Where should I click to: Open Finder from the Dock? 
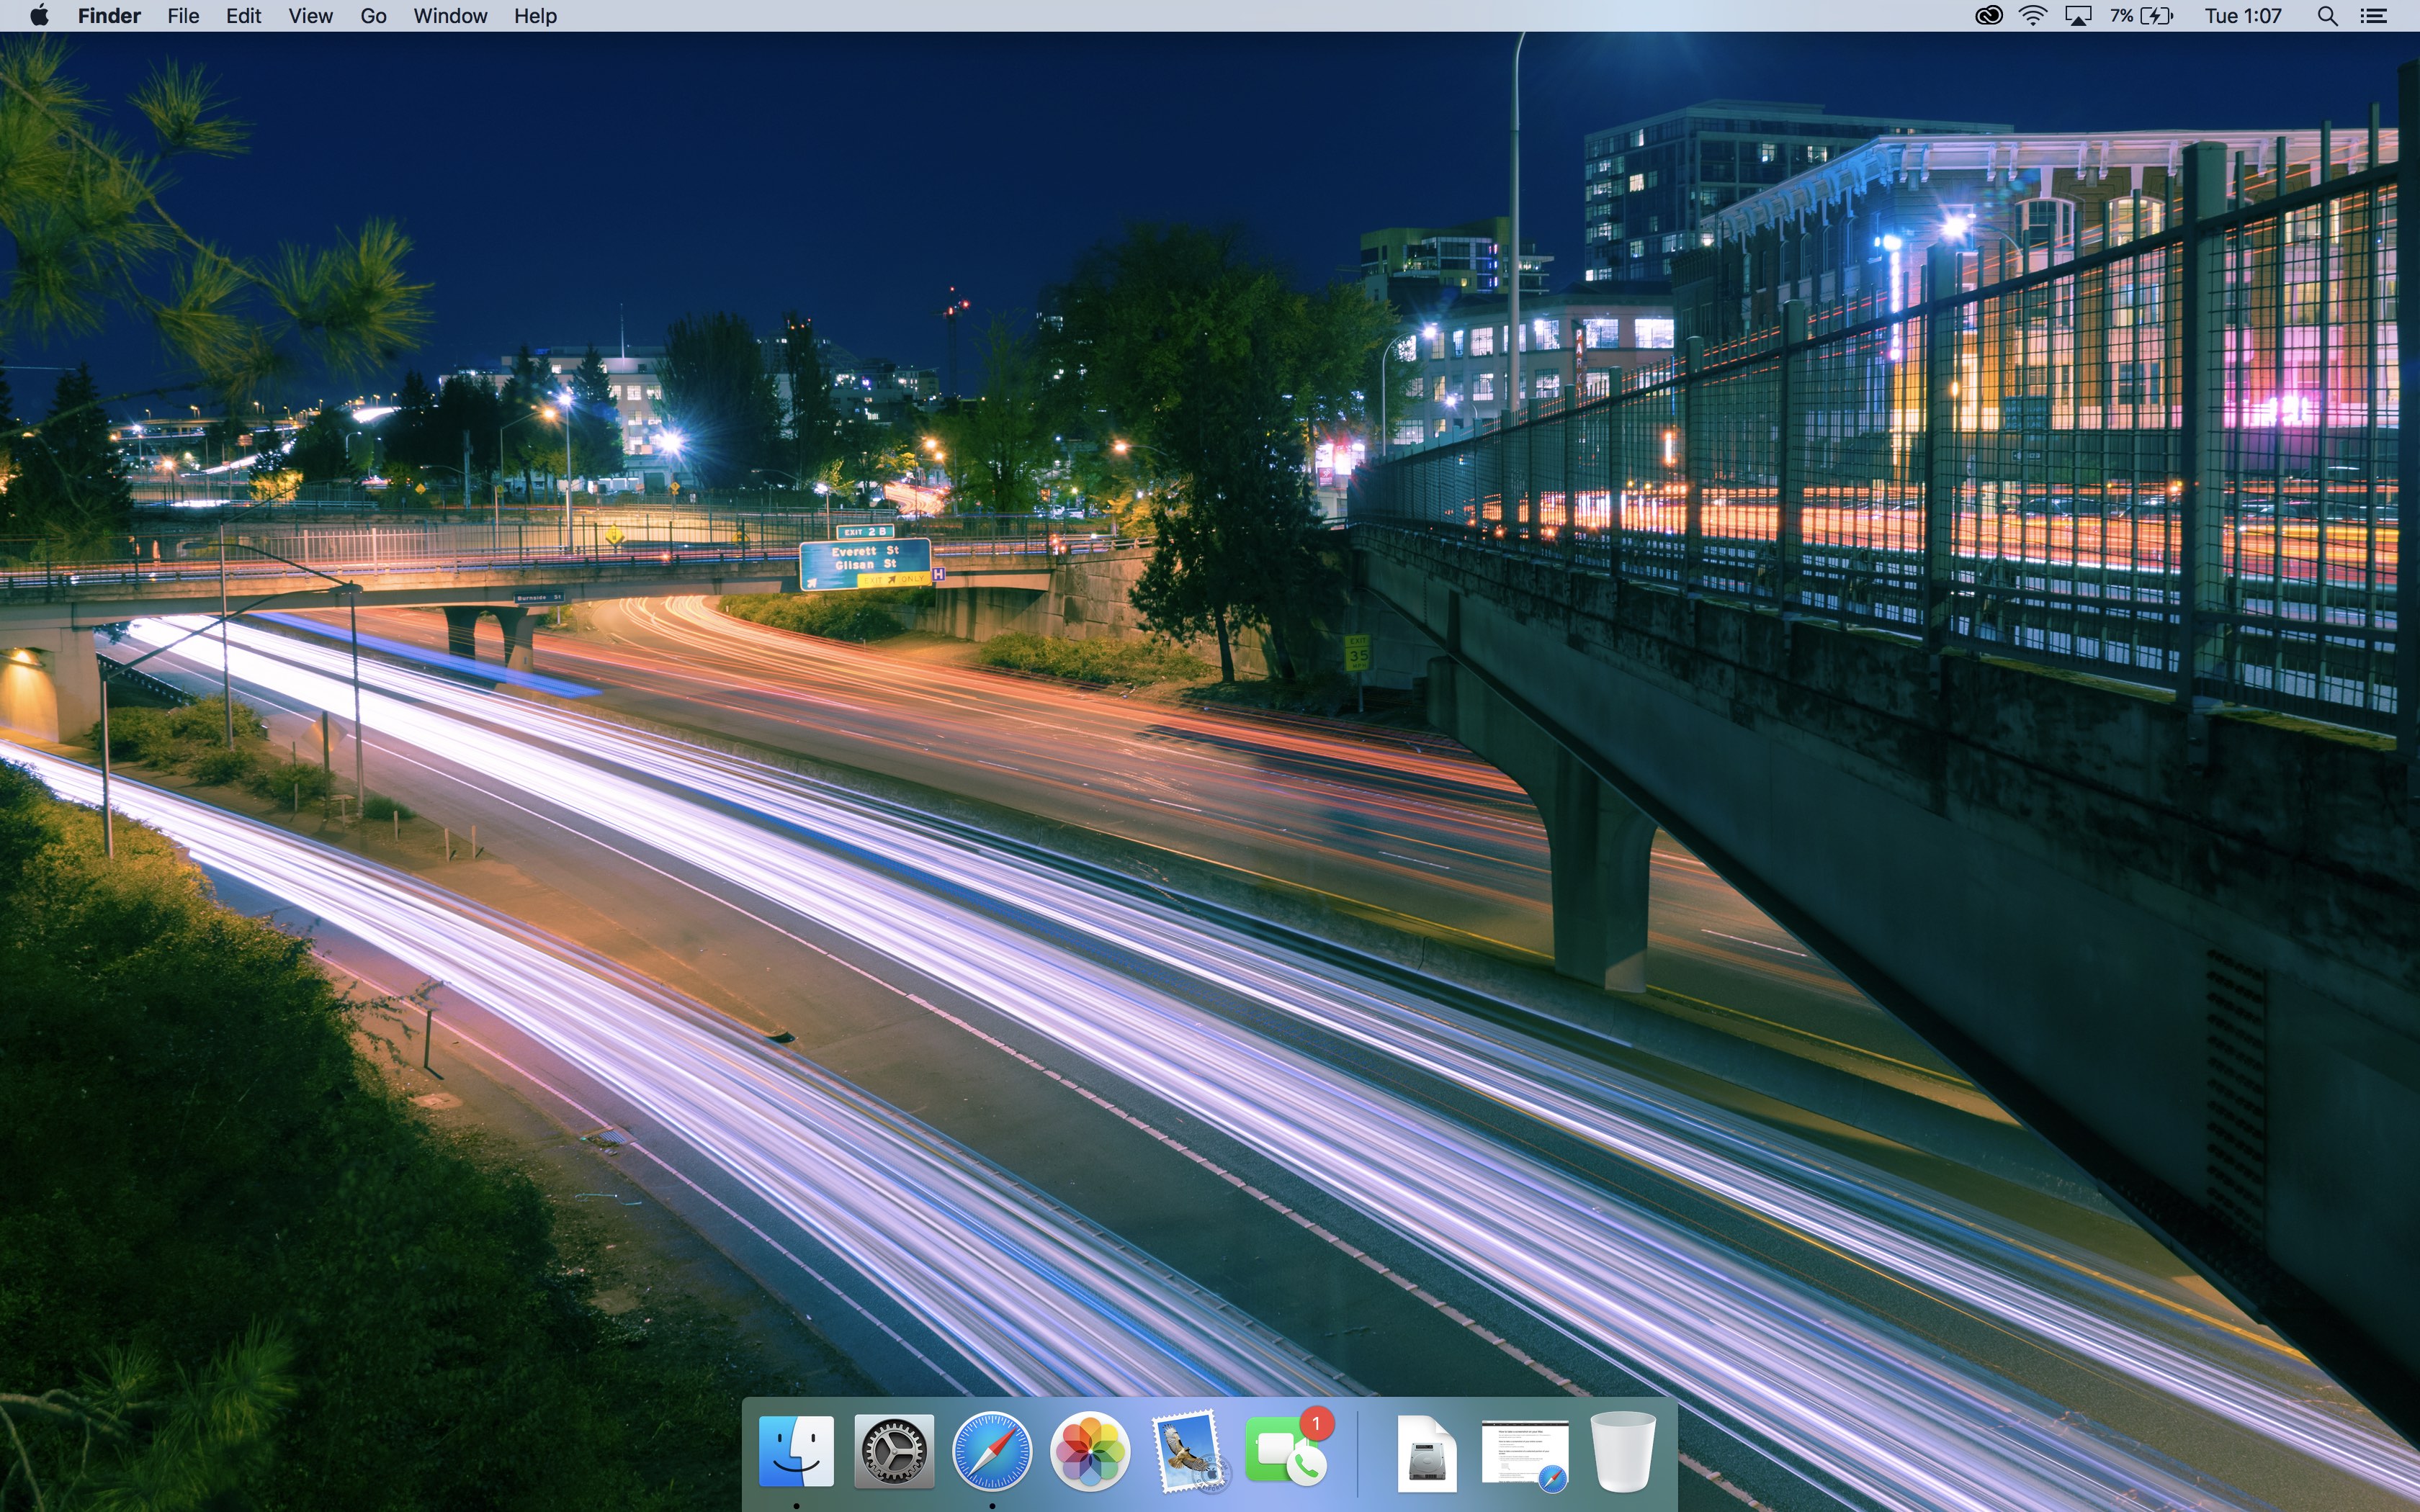click(796, 1451)
